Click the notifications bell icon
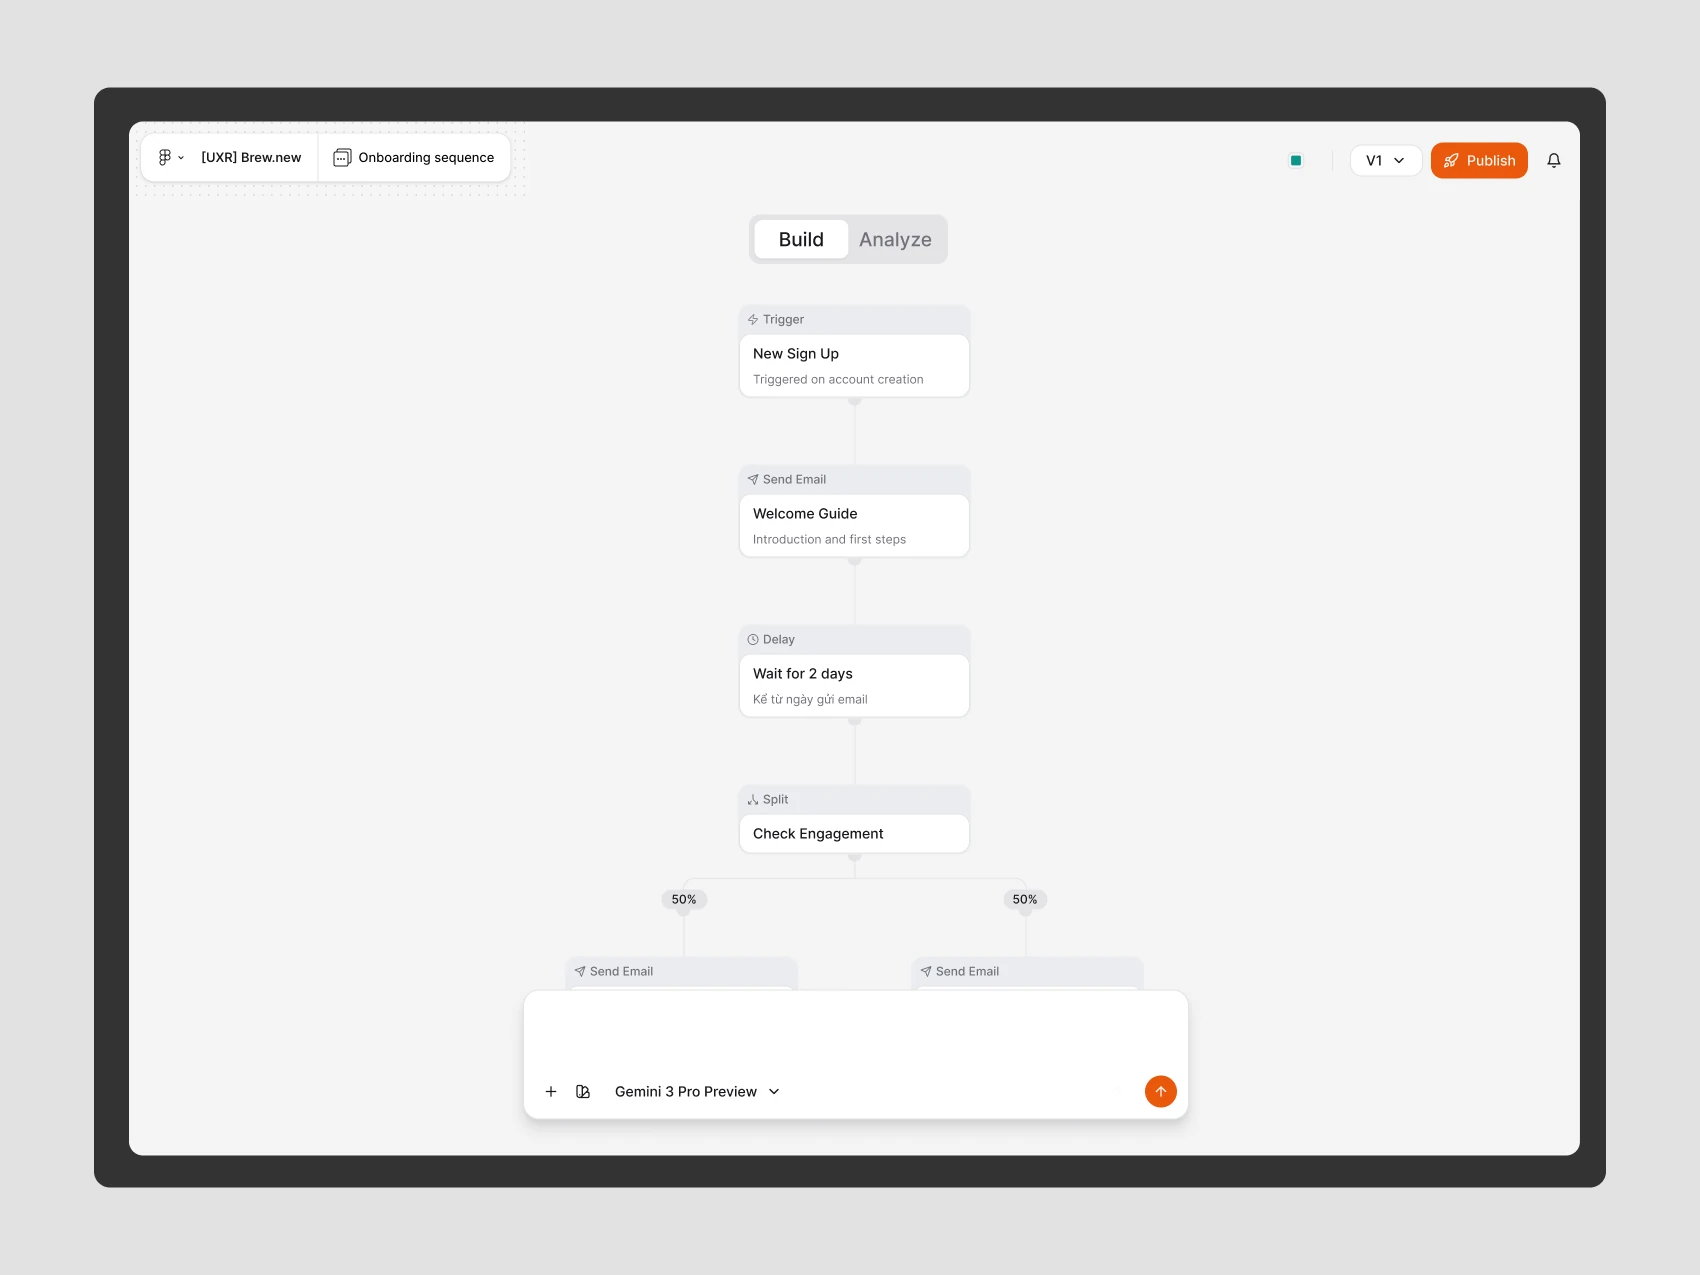Screen dimensions: 1700x1275 (1554, 160)
